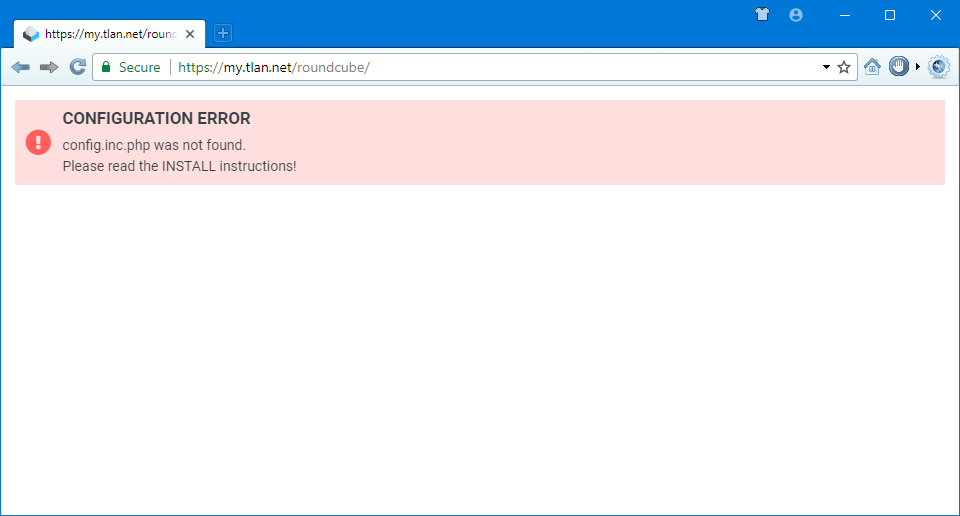This screenshot has height=516, width=960.
Task: Open the user profile icon
Action: pyautogui.click(x=796, y=15)
